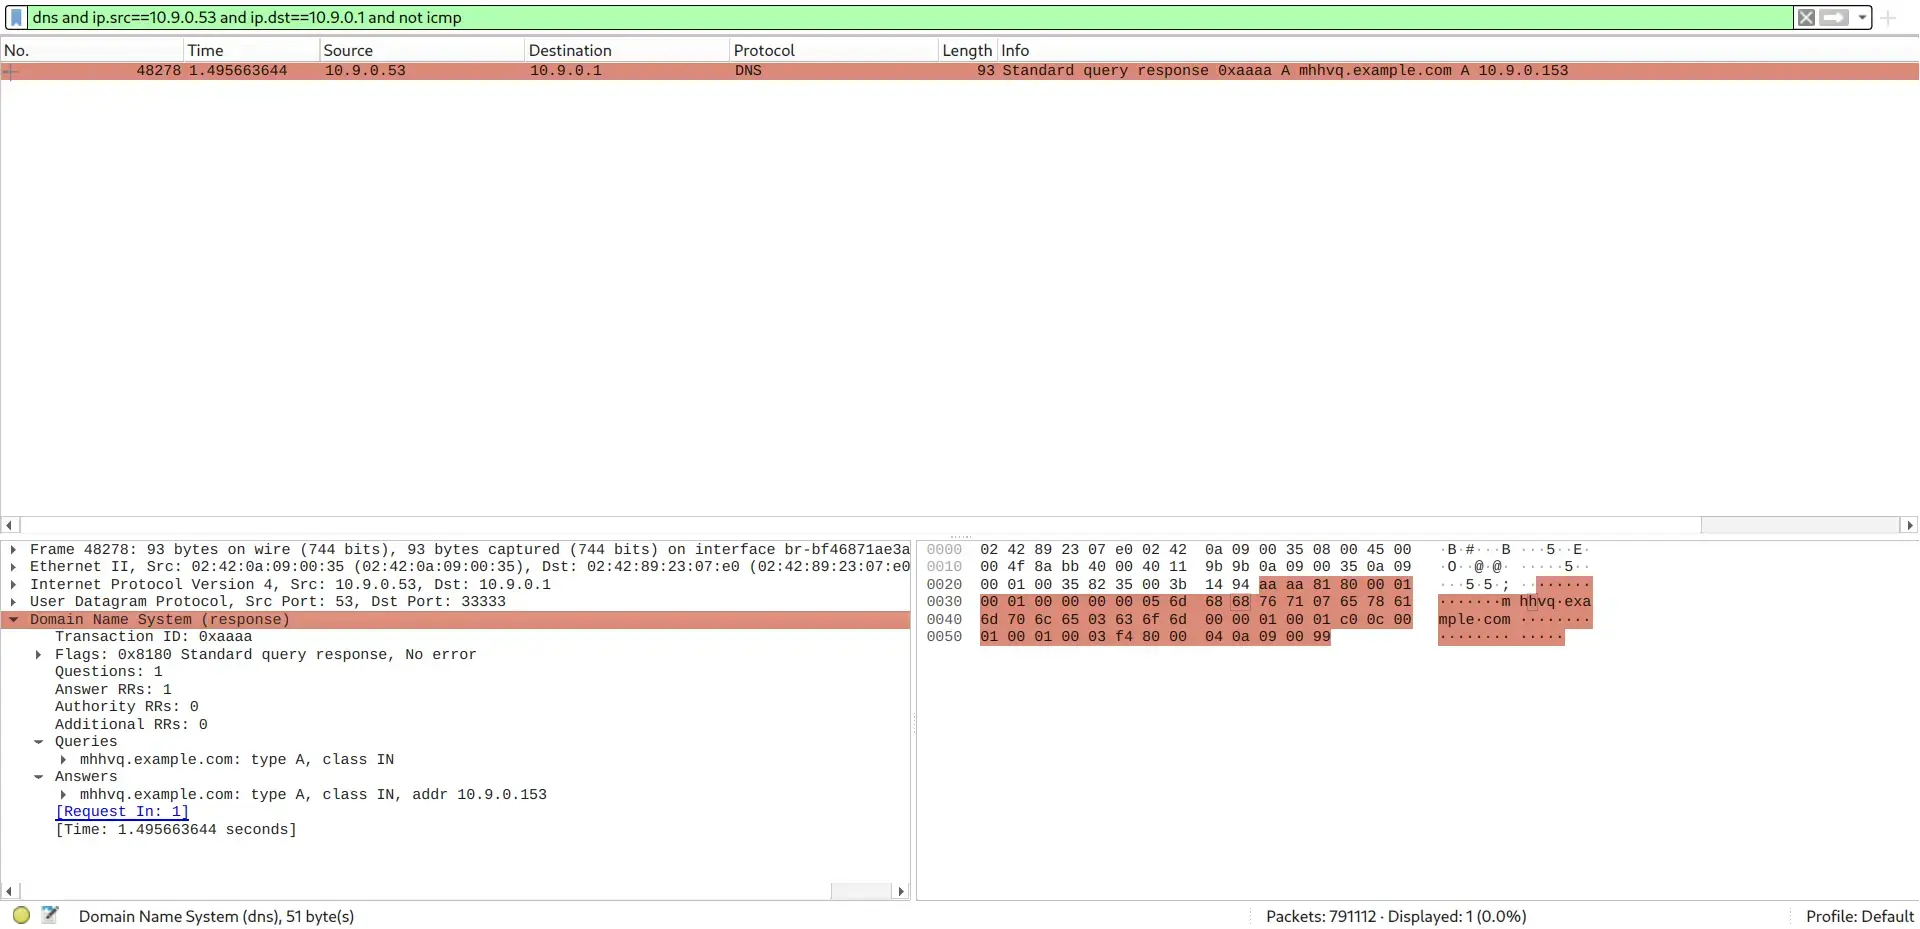Collapse the Answers section
This screenshot has height=929, width=1920.
point(38,777)
